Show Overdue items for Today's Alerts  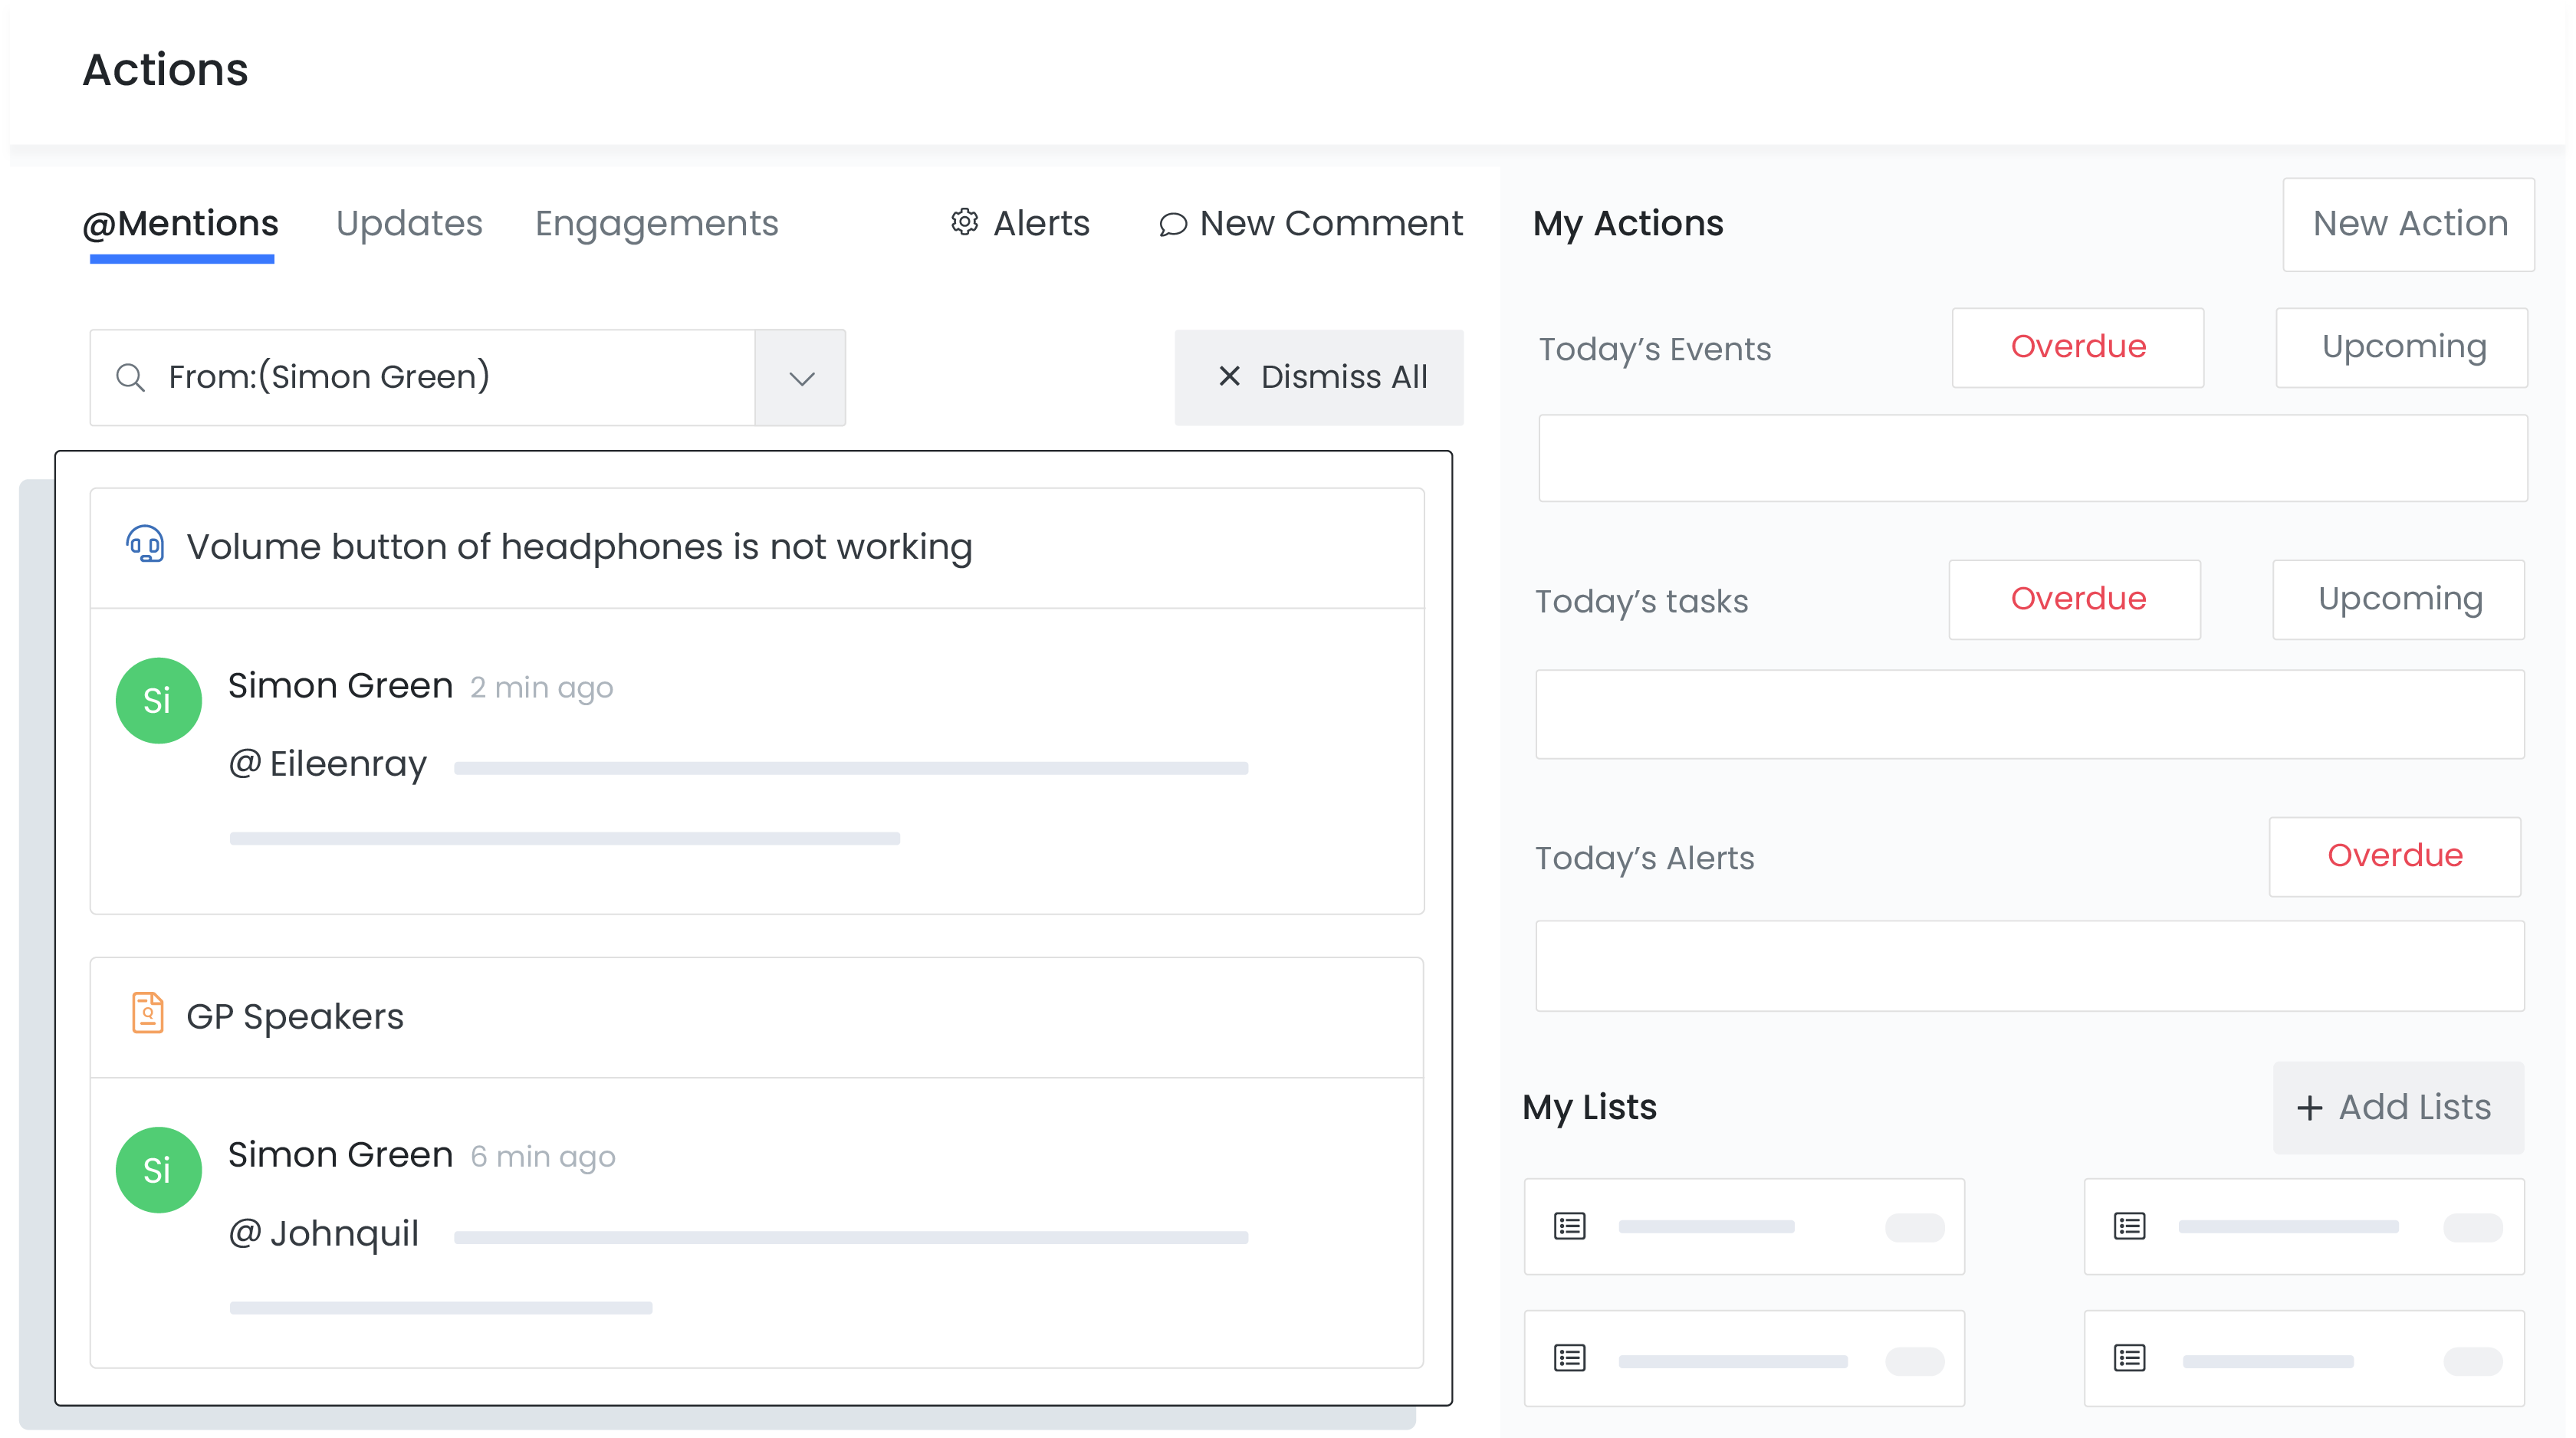point(2394,856)
